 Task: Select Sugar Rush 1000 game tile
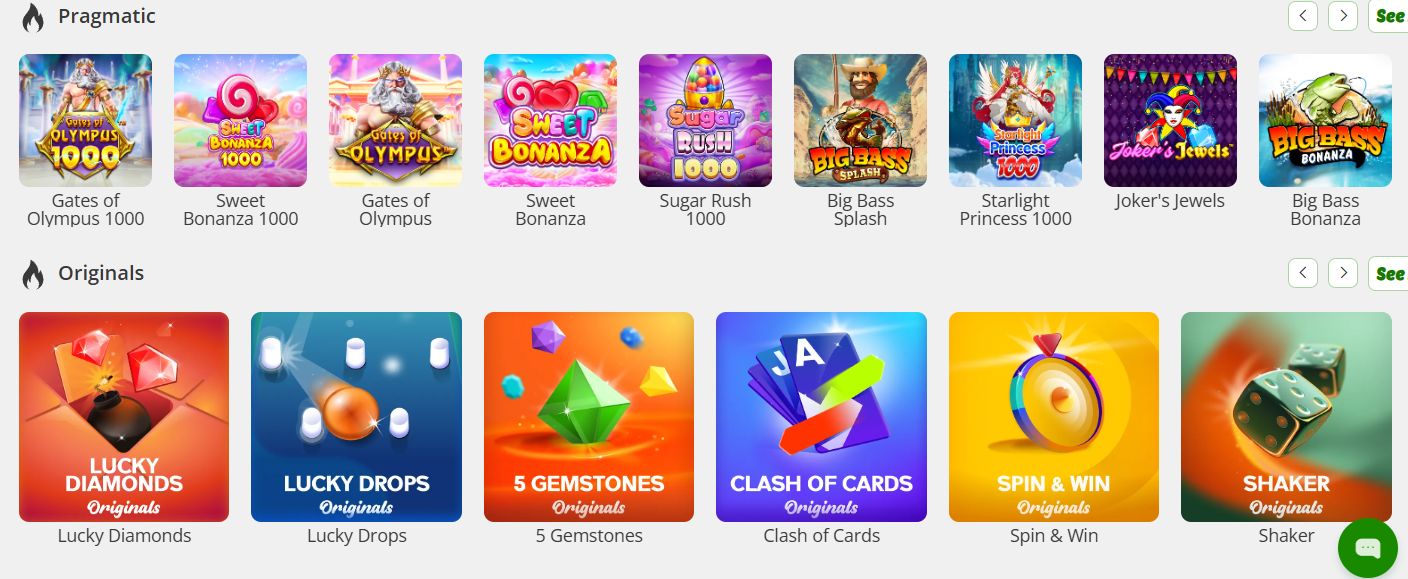pos(705,120)
